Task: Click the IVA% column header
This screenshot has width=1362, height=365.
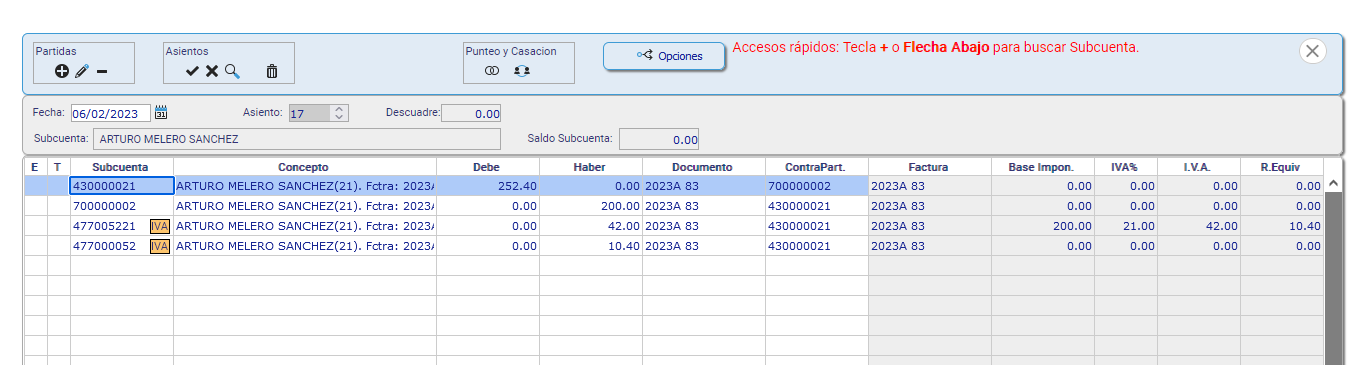Action: click(x=1125, y=167)
